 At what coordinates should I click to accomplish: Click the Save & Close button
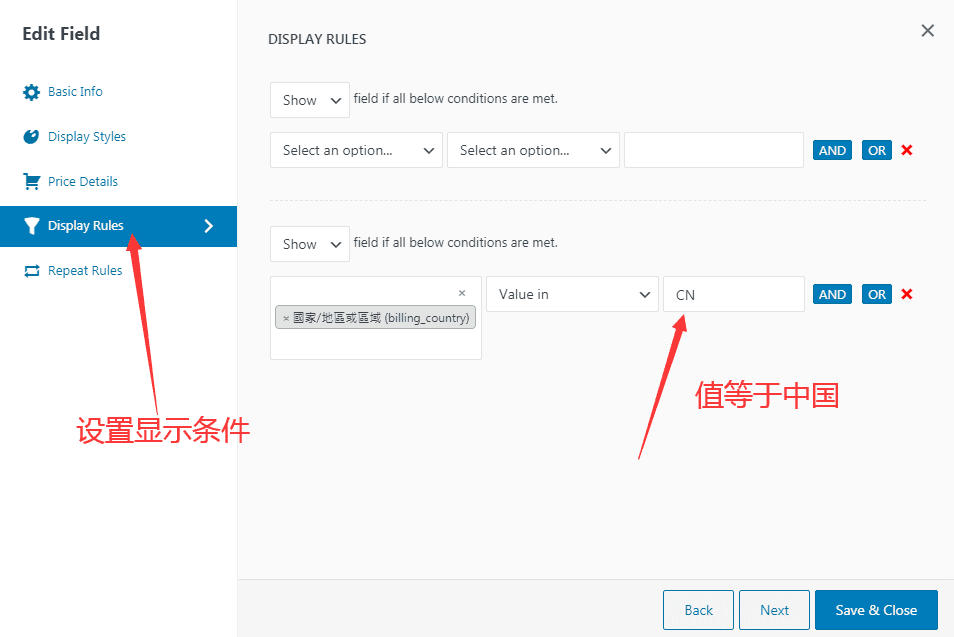[876, 609]
